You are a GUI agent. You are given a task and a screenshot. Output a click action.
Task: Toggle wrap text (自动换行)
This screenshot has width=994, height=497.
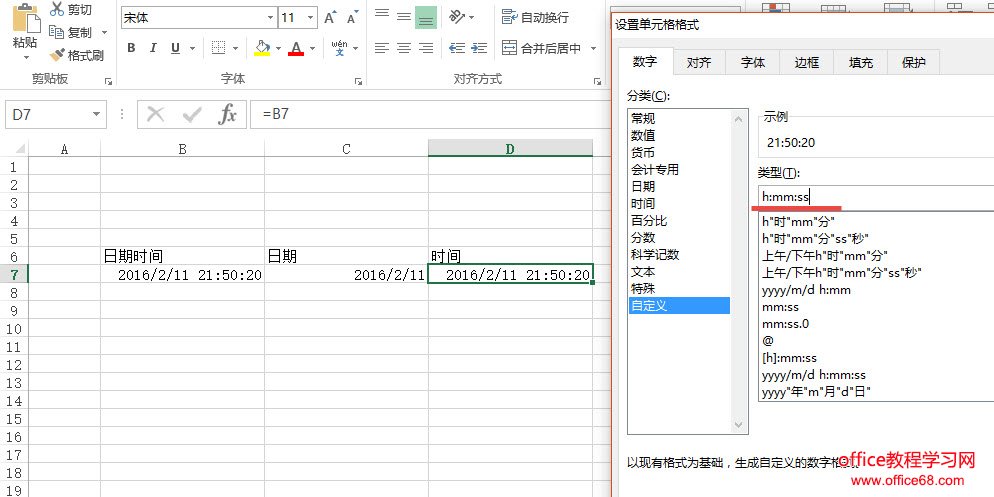(x=536, y=17)
